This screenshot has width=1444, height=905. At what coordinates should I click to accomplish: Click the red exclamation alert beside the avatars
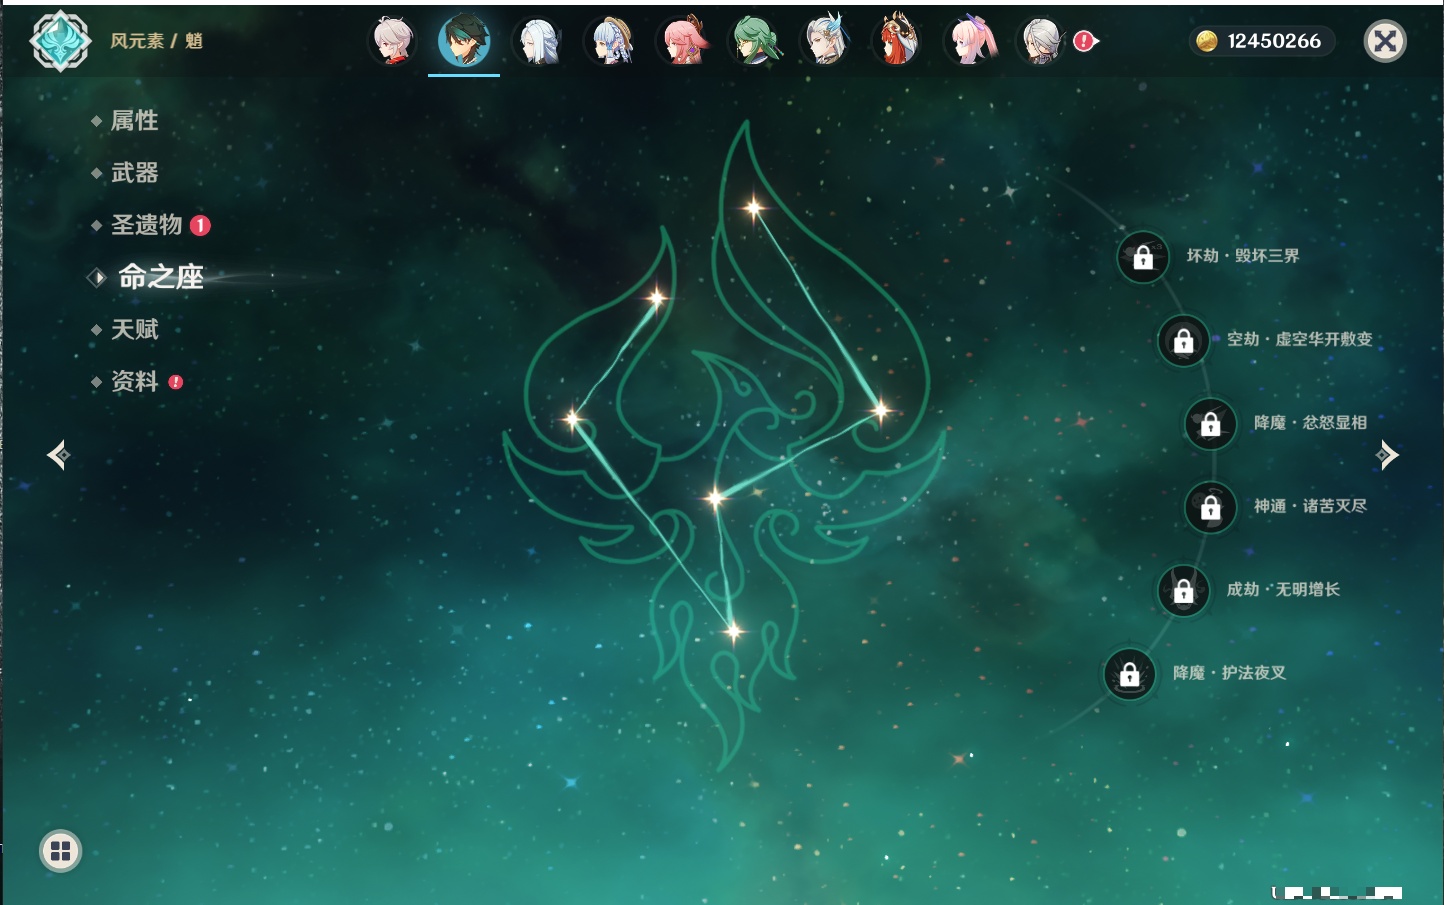coord(1085,41)
